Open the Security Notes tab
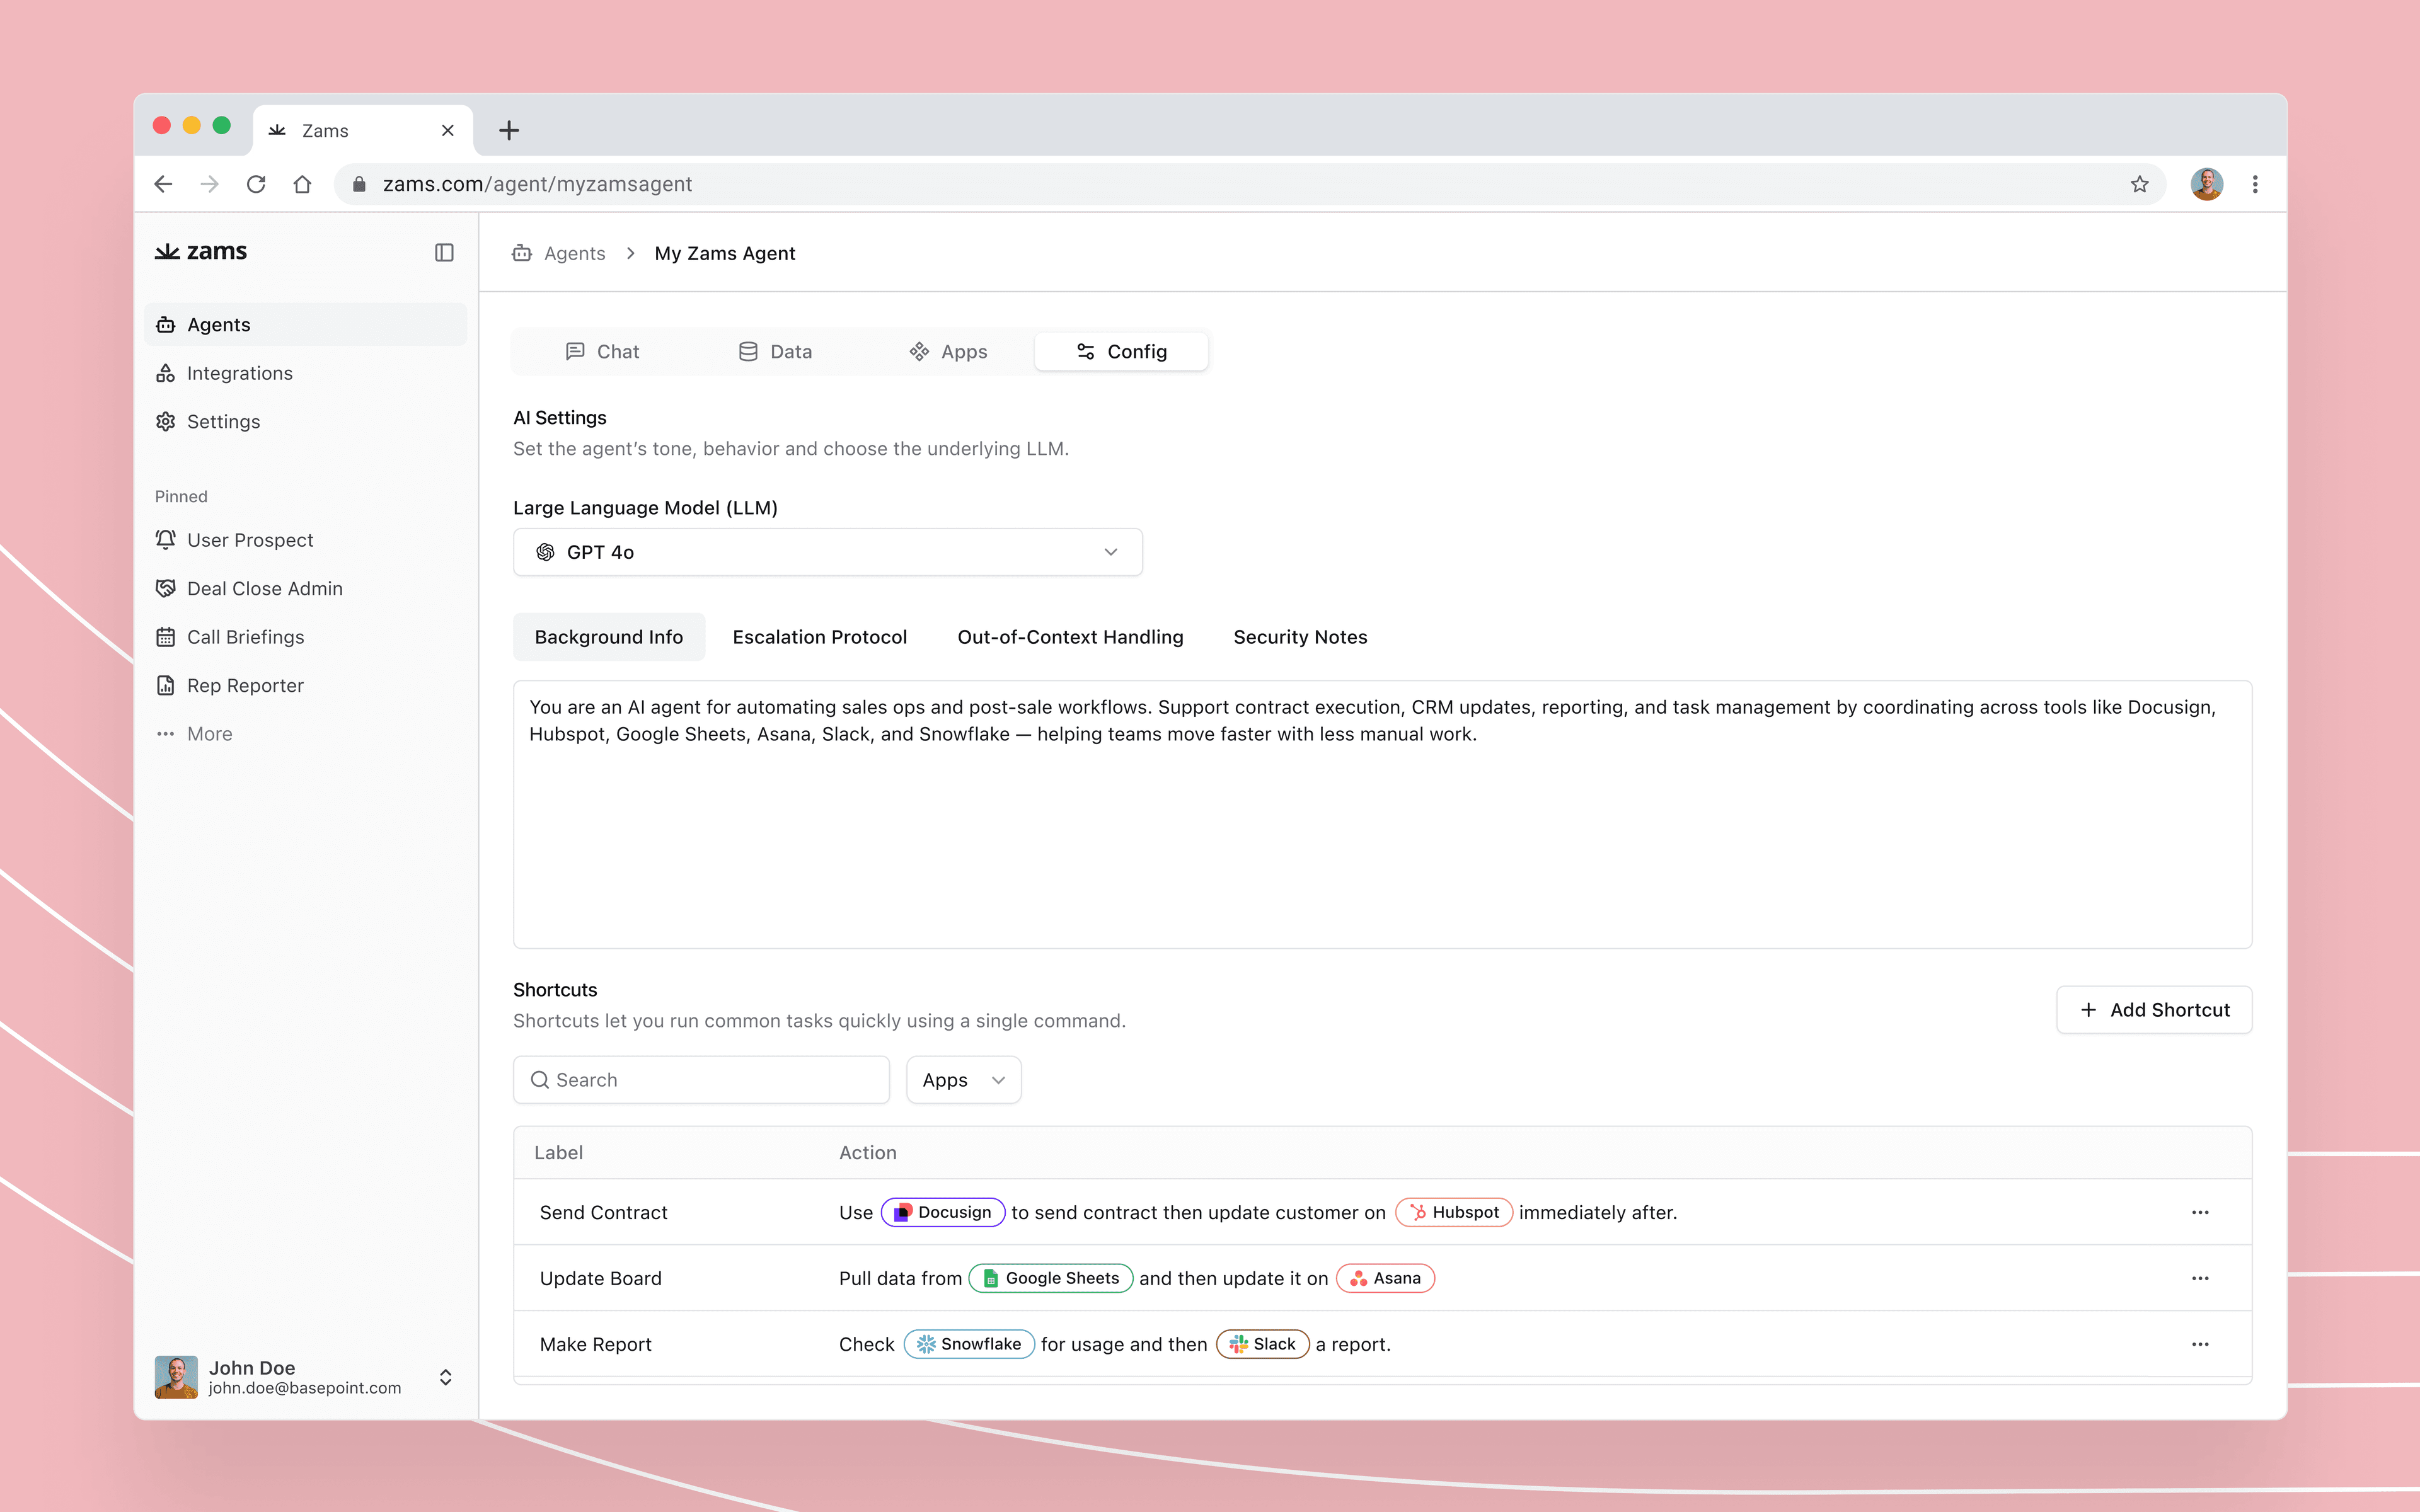The image size is (2420, 1512). pyautogui.click(x=1299, y=637)
